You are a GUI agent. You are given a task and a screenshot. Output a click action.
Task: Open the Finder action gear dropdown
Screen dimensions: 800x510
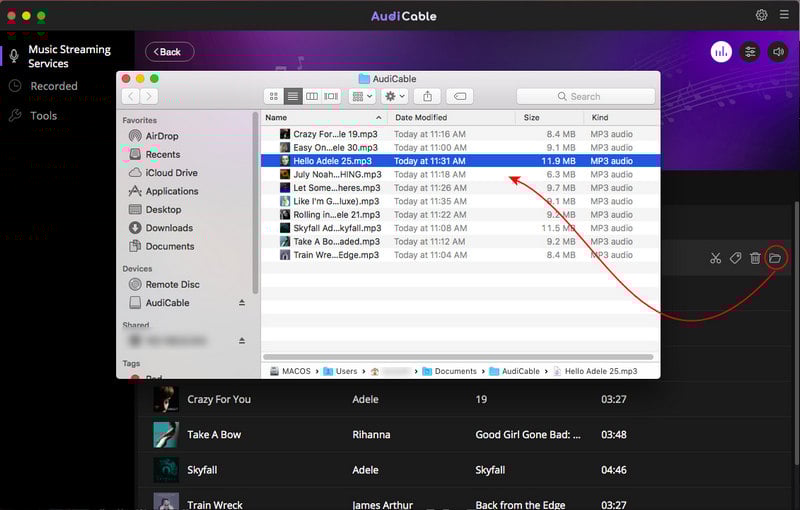tap(395, 96)
